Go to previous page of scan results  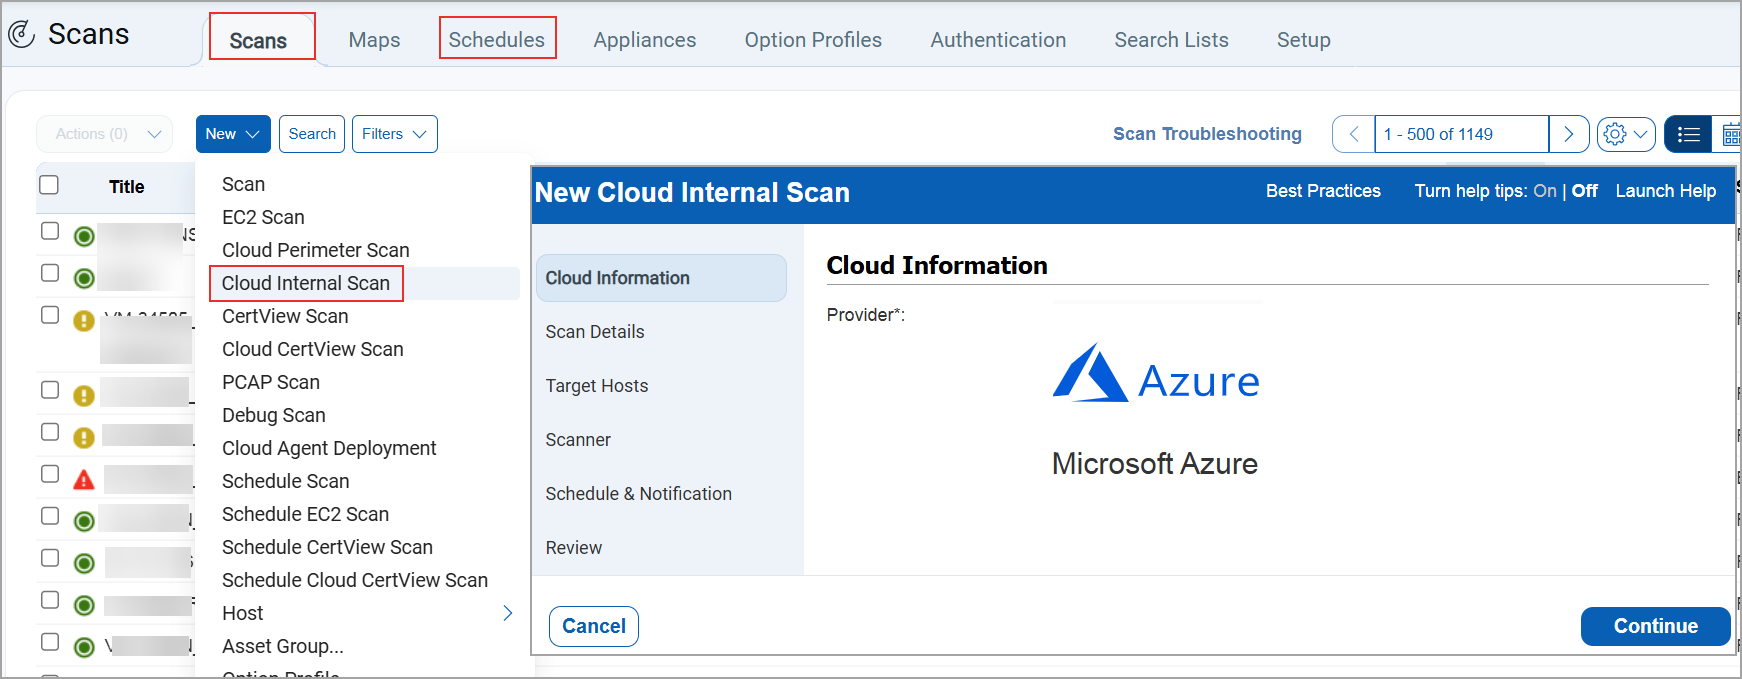[x=1353, y=134]
